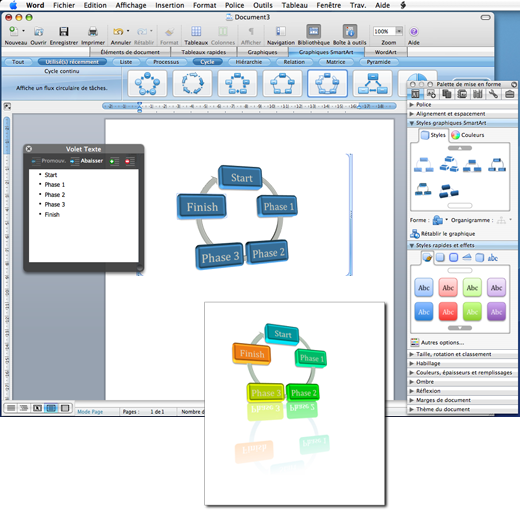Choose the red Abc quick style swatch
The image size is (520, 510).
coord(448,312)
